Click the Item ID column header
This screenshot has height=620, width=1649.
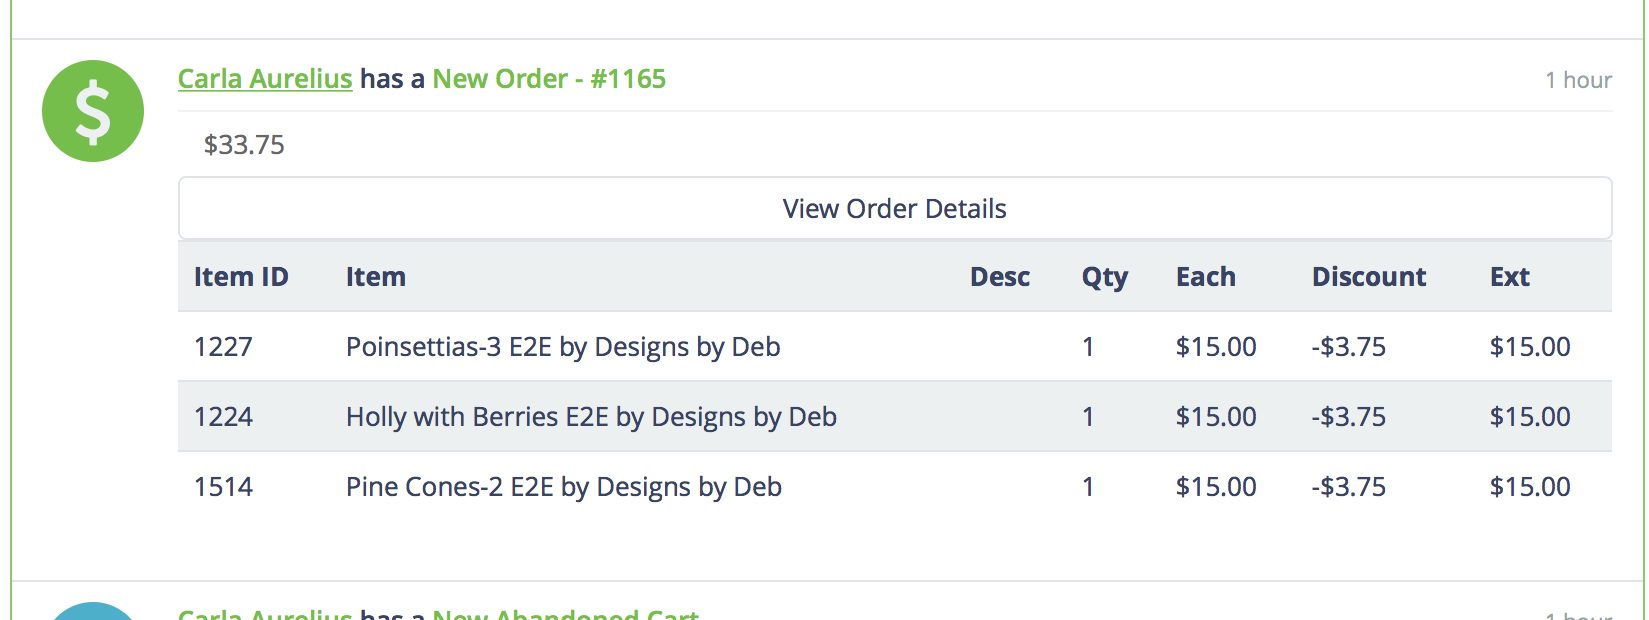click(x=241, y=277)
